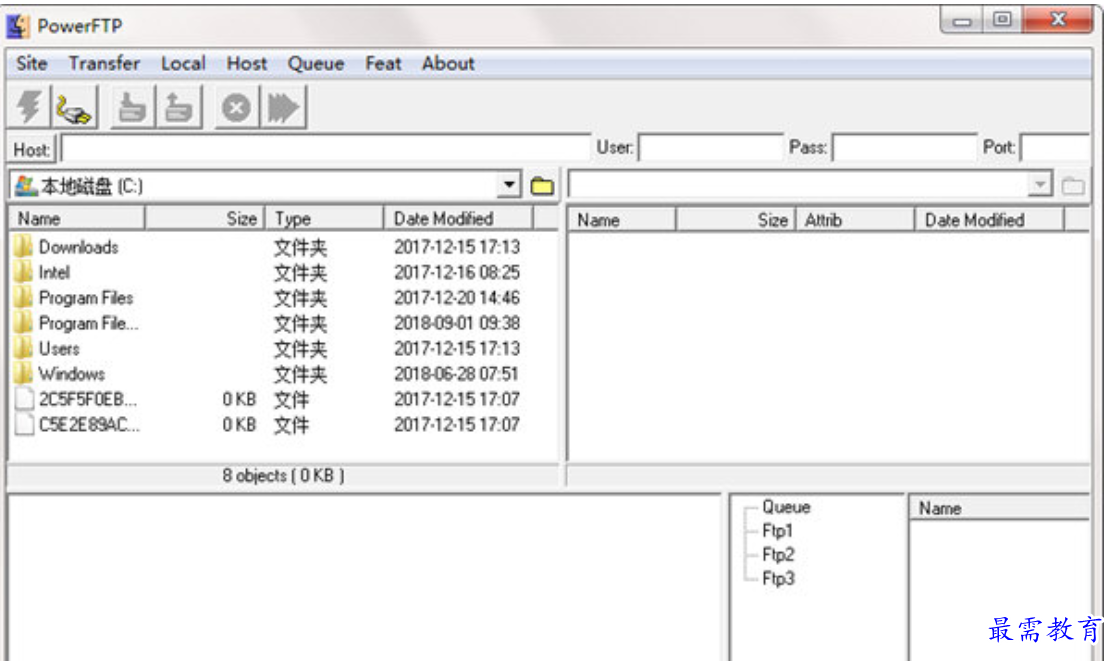The image size is (1110, 661).
Task: Click the 8 objects status bar text
Action: point(283,476)
